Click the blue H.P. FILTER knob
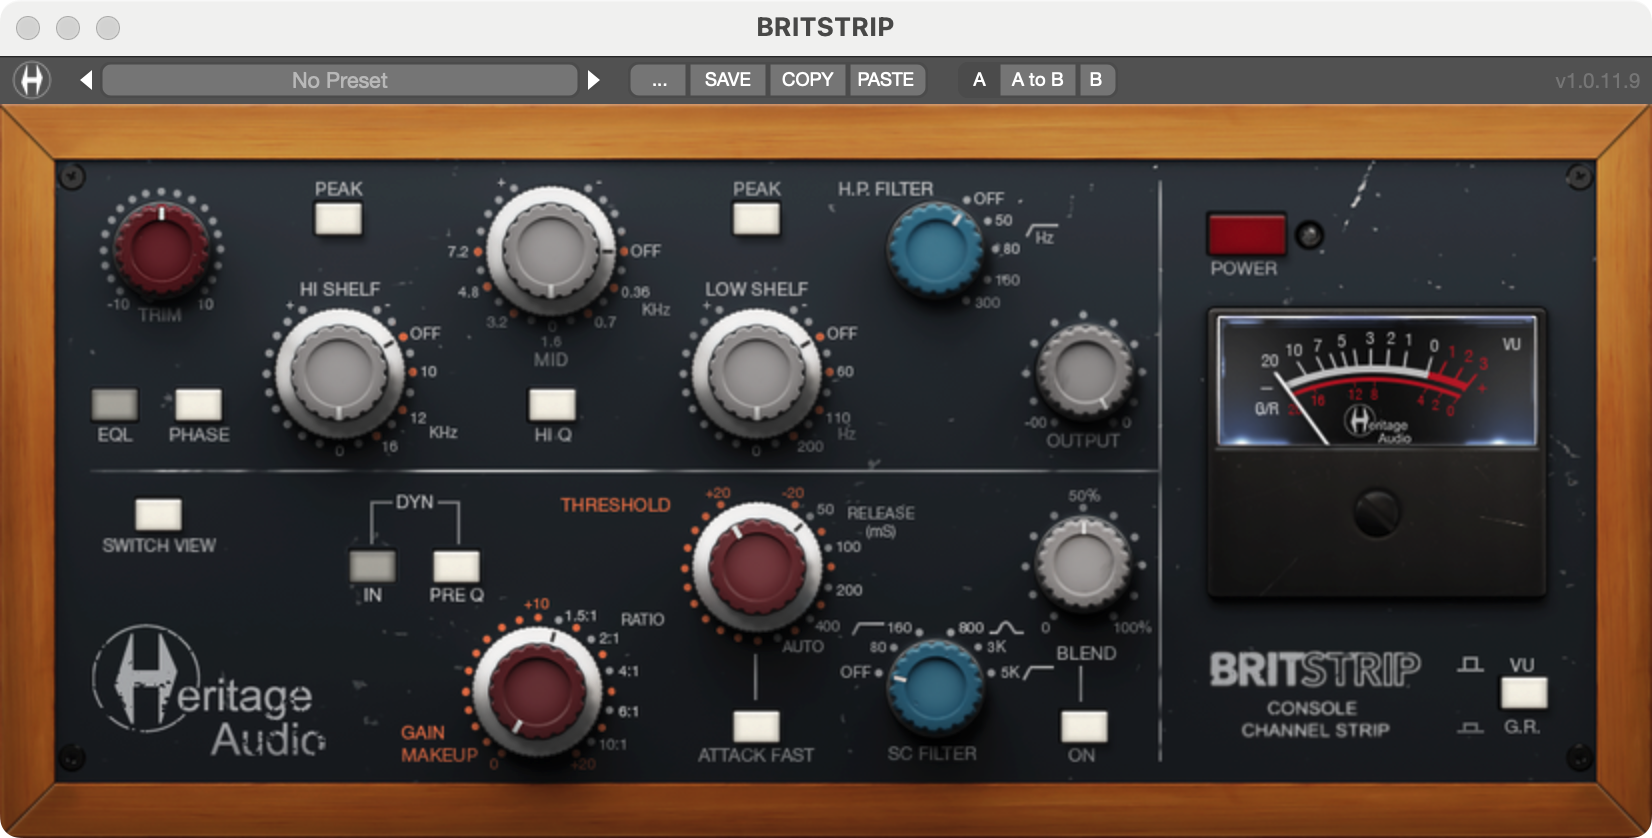This screenshot has height=838, width=1652. click(x=935, y=250)
